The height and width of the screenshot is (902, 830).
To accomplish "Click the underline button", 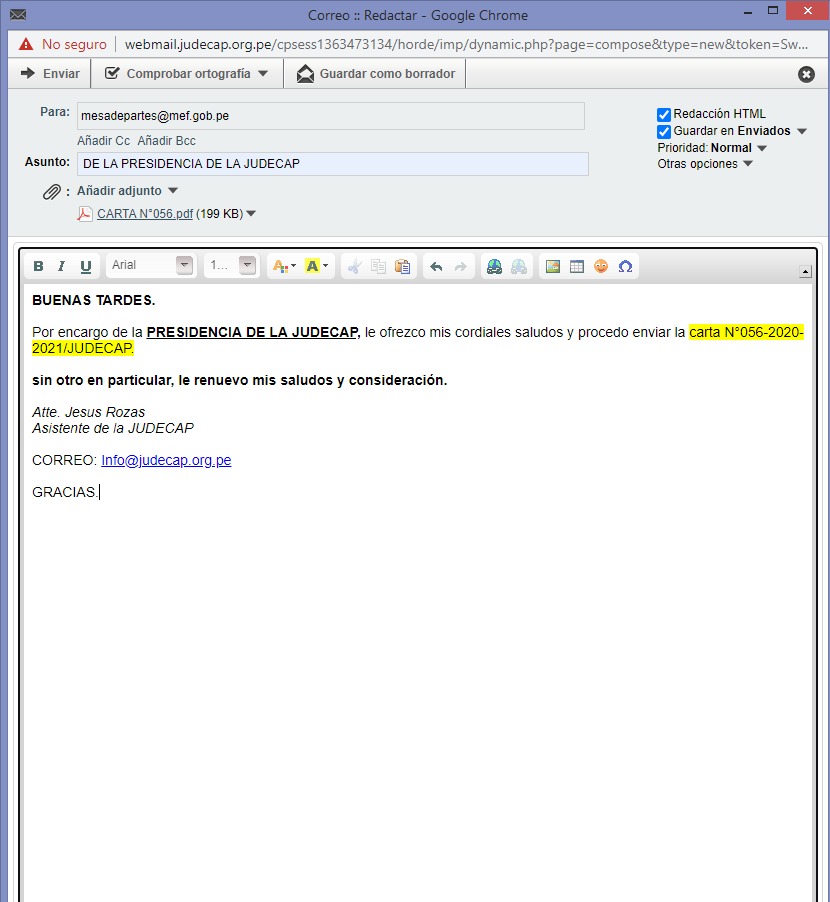I will pyautogui.click(x=86, y=266).
